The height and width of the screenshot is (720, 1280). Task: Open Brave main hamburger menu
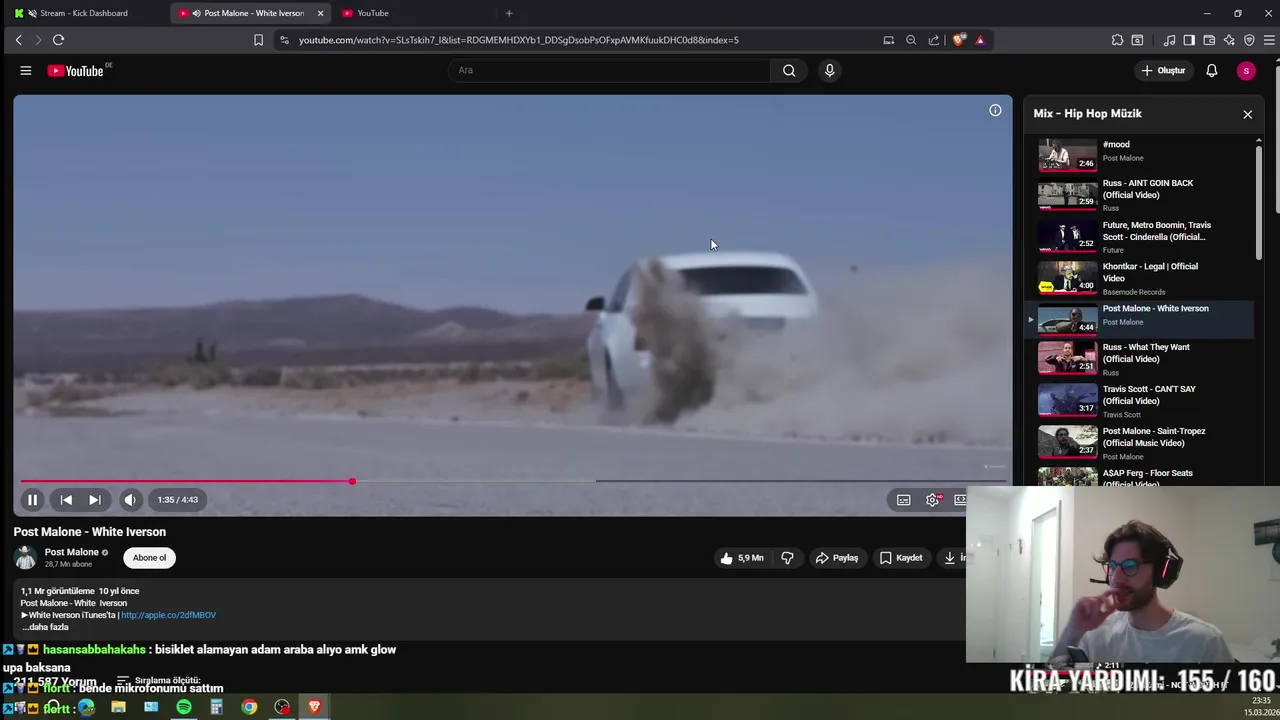[x=1269, y=40]
